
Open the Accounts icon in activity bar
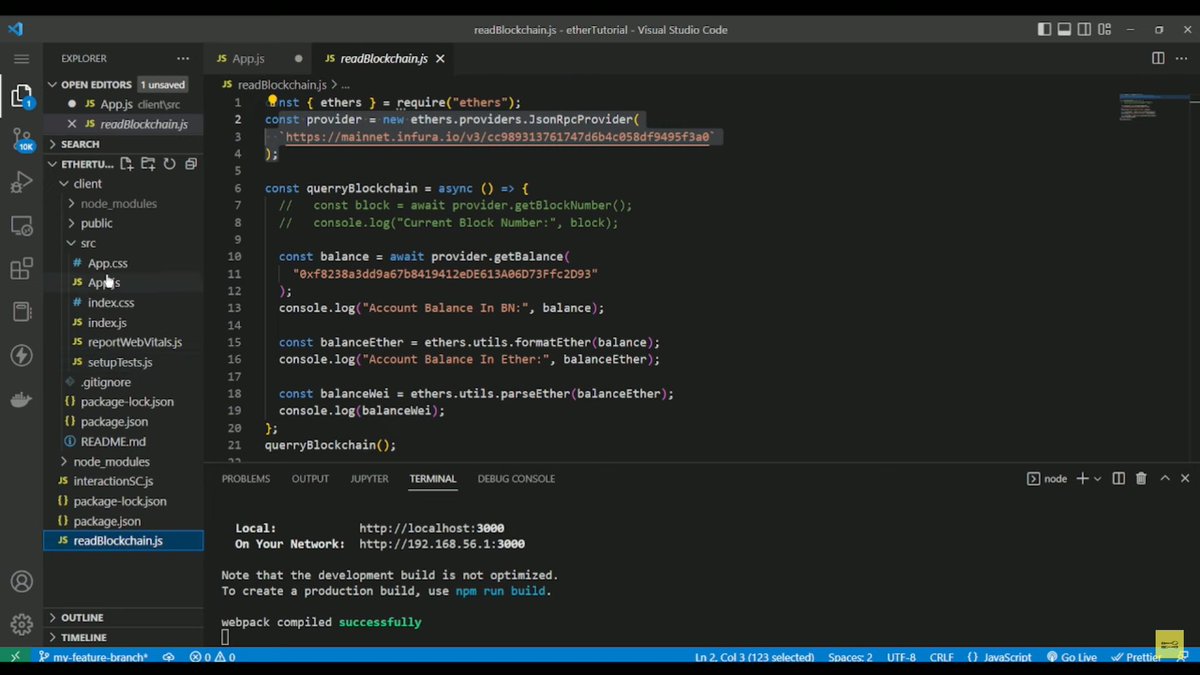[21, 582]
